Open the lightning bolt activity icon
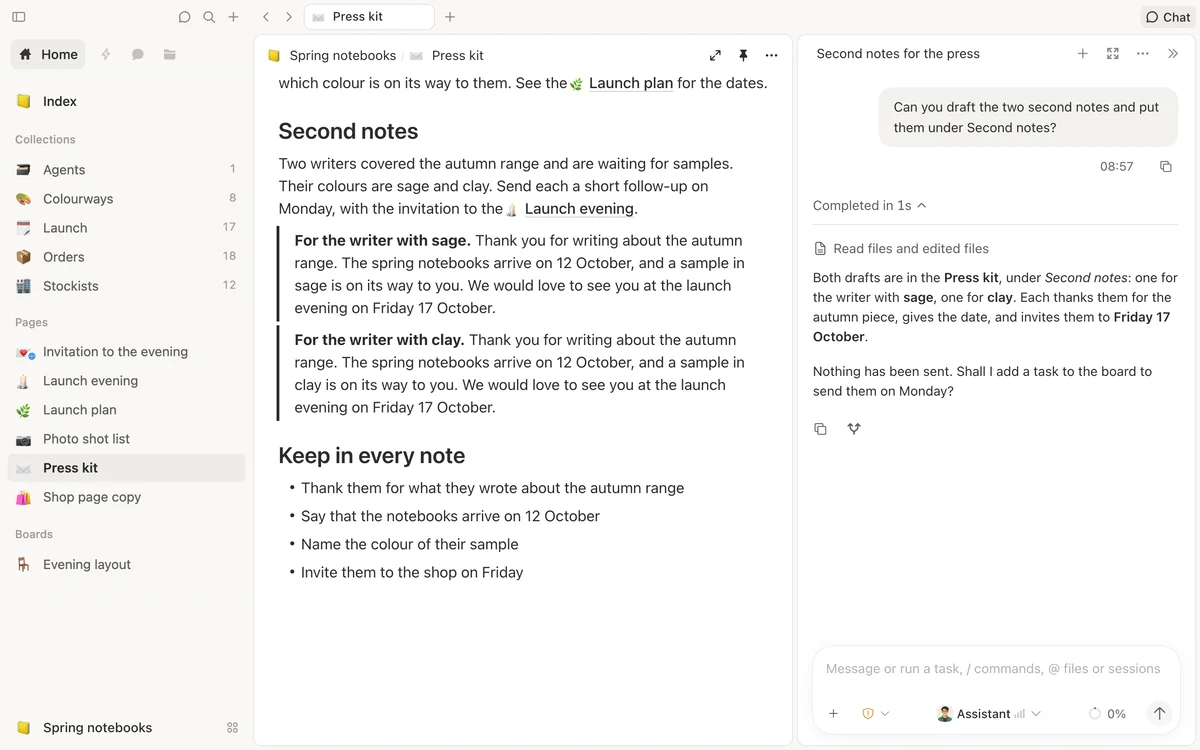 (x=106, y=54)
